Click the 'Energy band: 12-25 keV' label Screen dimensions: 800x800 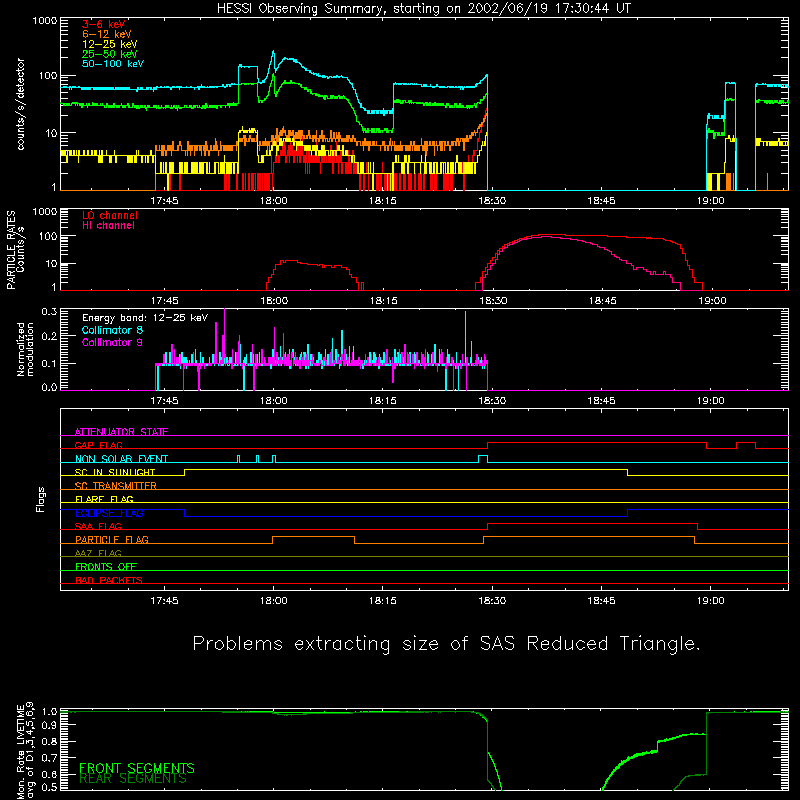click(x=145, y=318)
